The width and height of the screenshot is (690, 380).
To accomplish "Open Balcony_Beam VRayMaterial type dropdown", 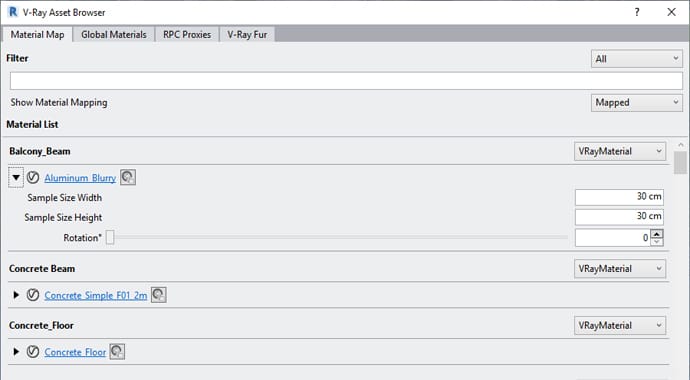I will pyautogui.click(x=620, y=151).
